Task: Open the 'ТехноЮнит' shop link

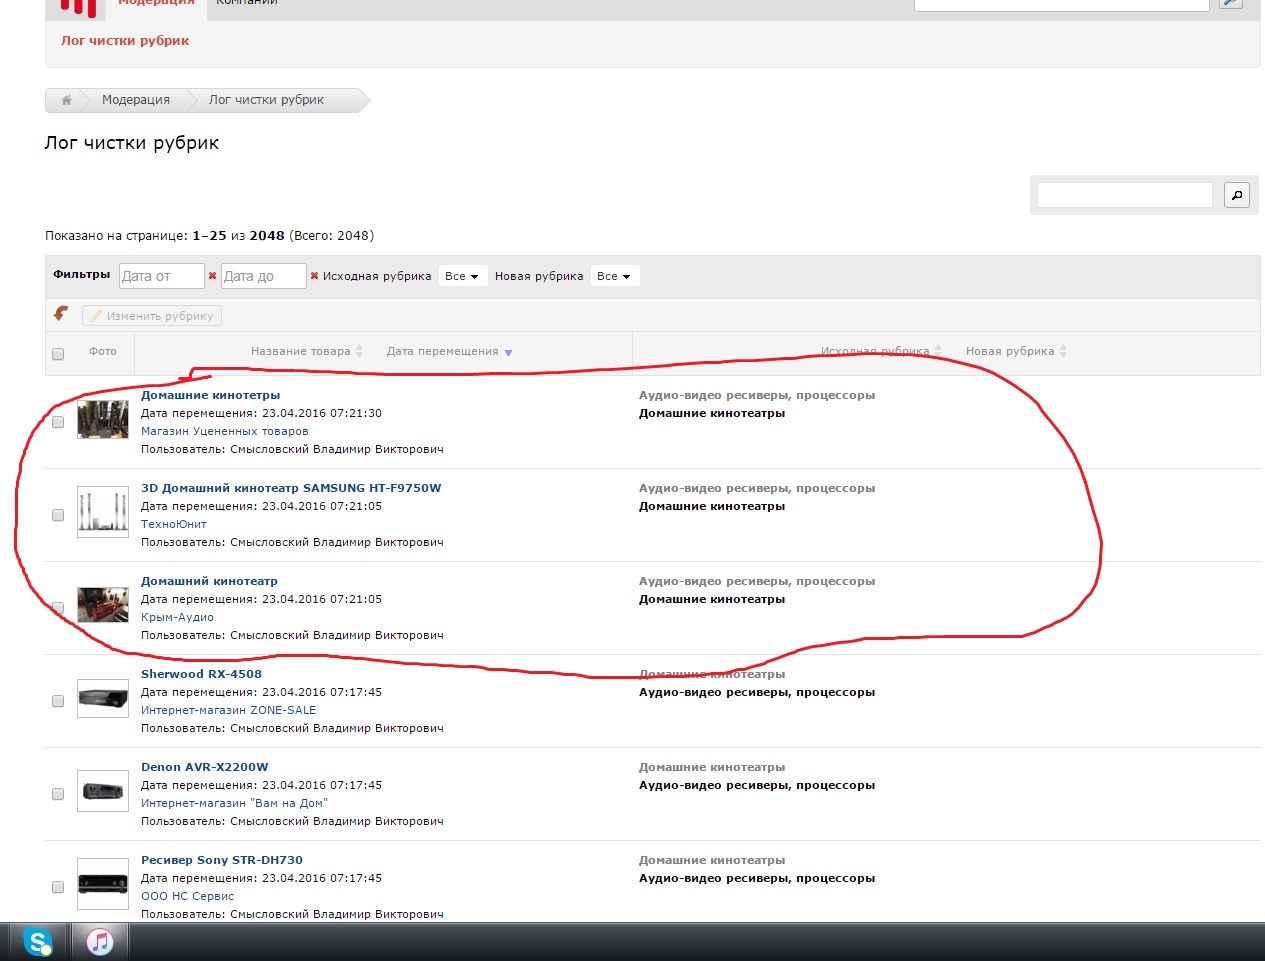Action: click(174, 524)
